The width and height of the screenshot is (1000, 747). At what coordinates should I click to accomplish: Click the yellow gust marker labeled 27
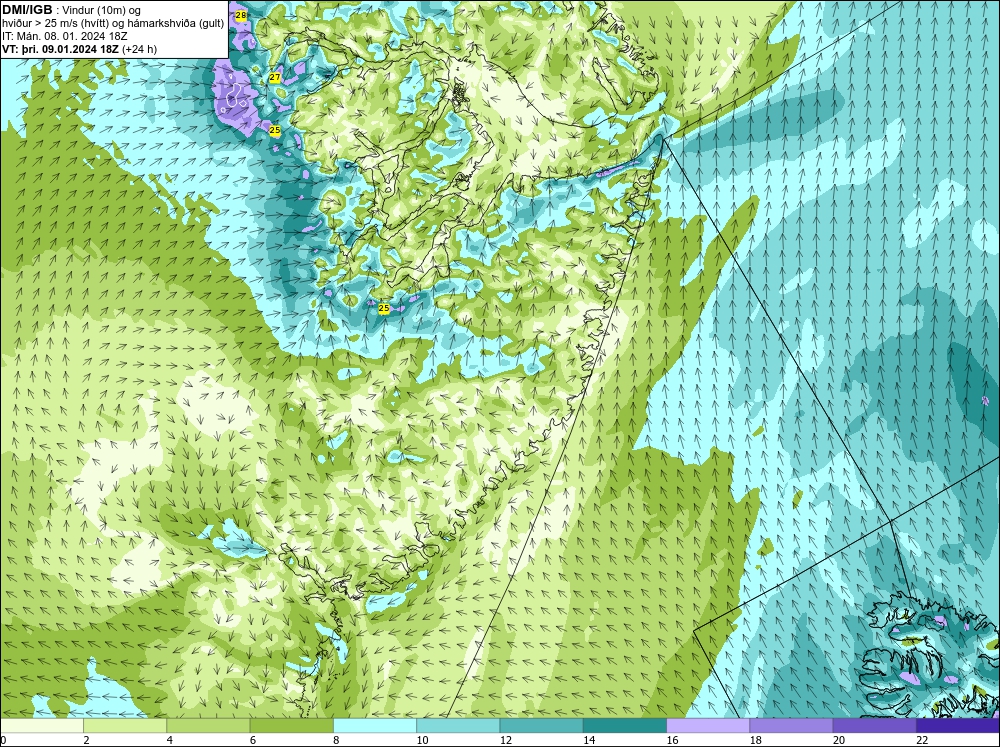coord(275,78)
